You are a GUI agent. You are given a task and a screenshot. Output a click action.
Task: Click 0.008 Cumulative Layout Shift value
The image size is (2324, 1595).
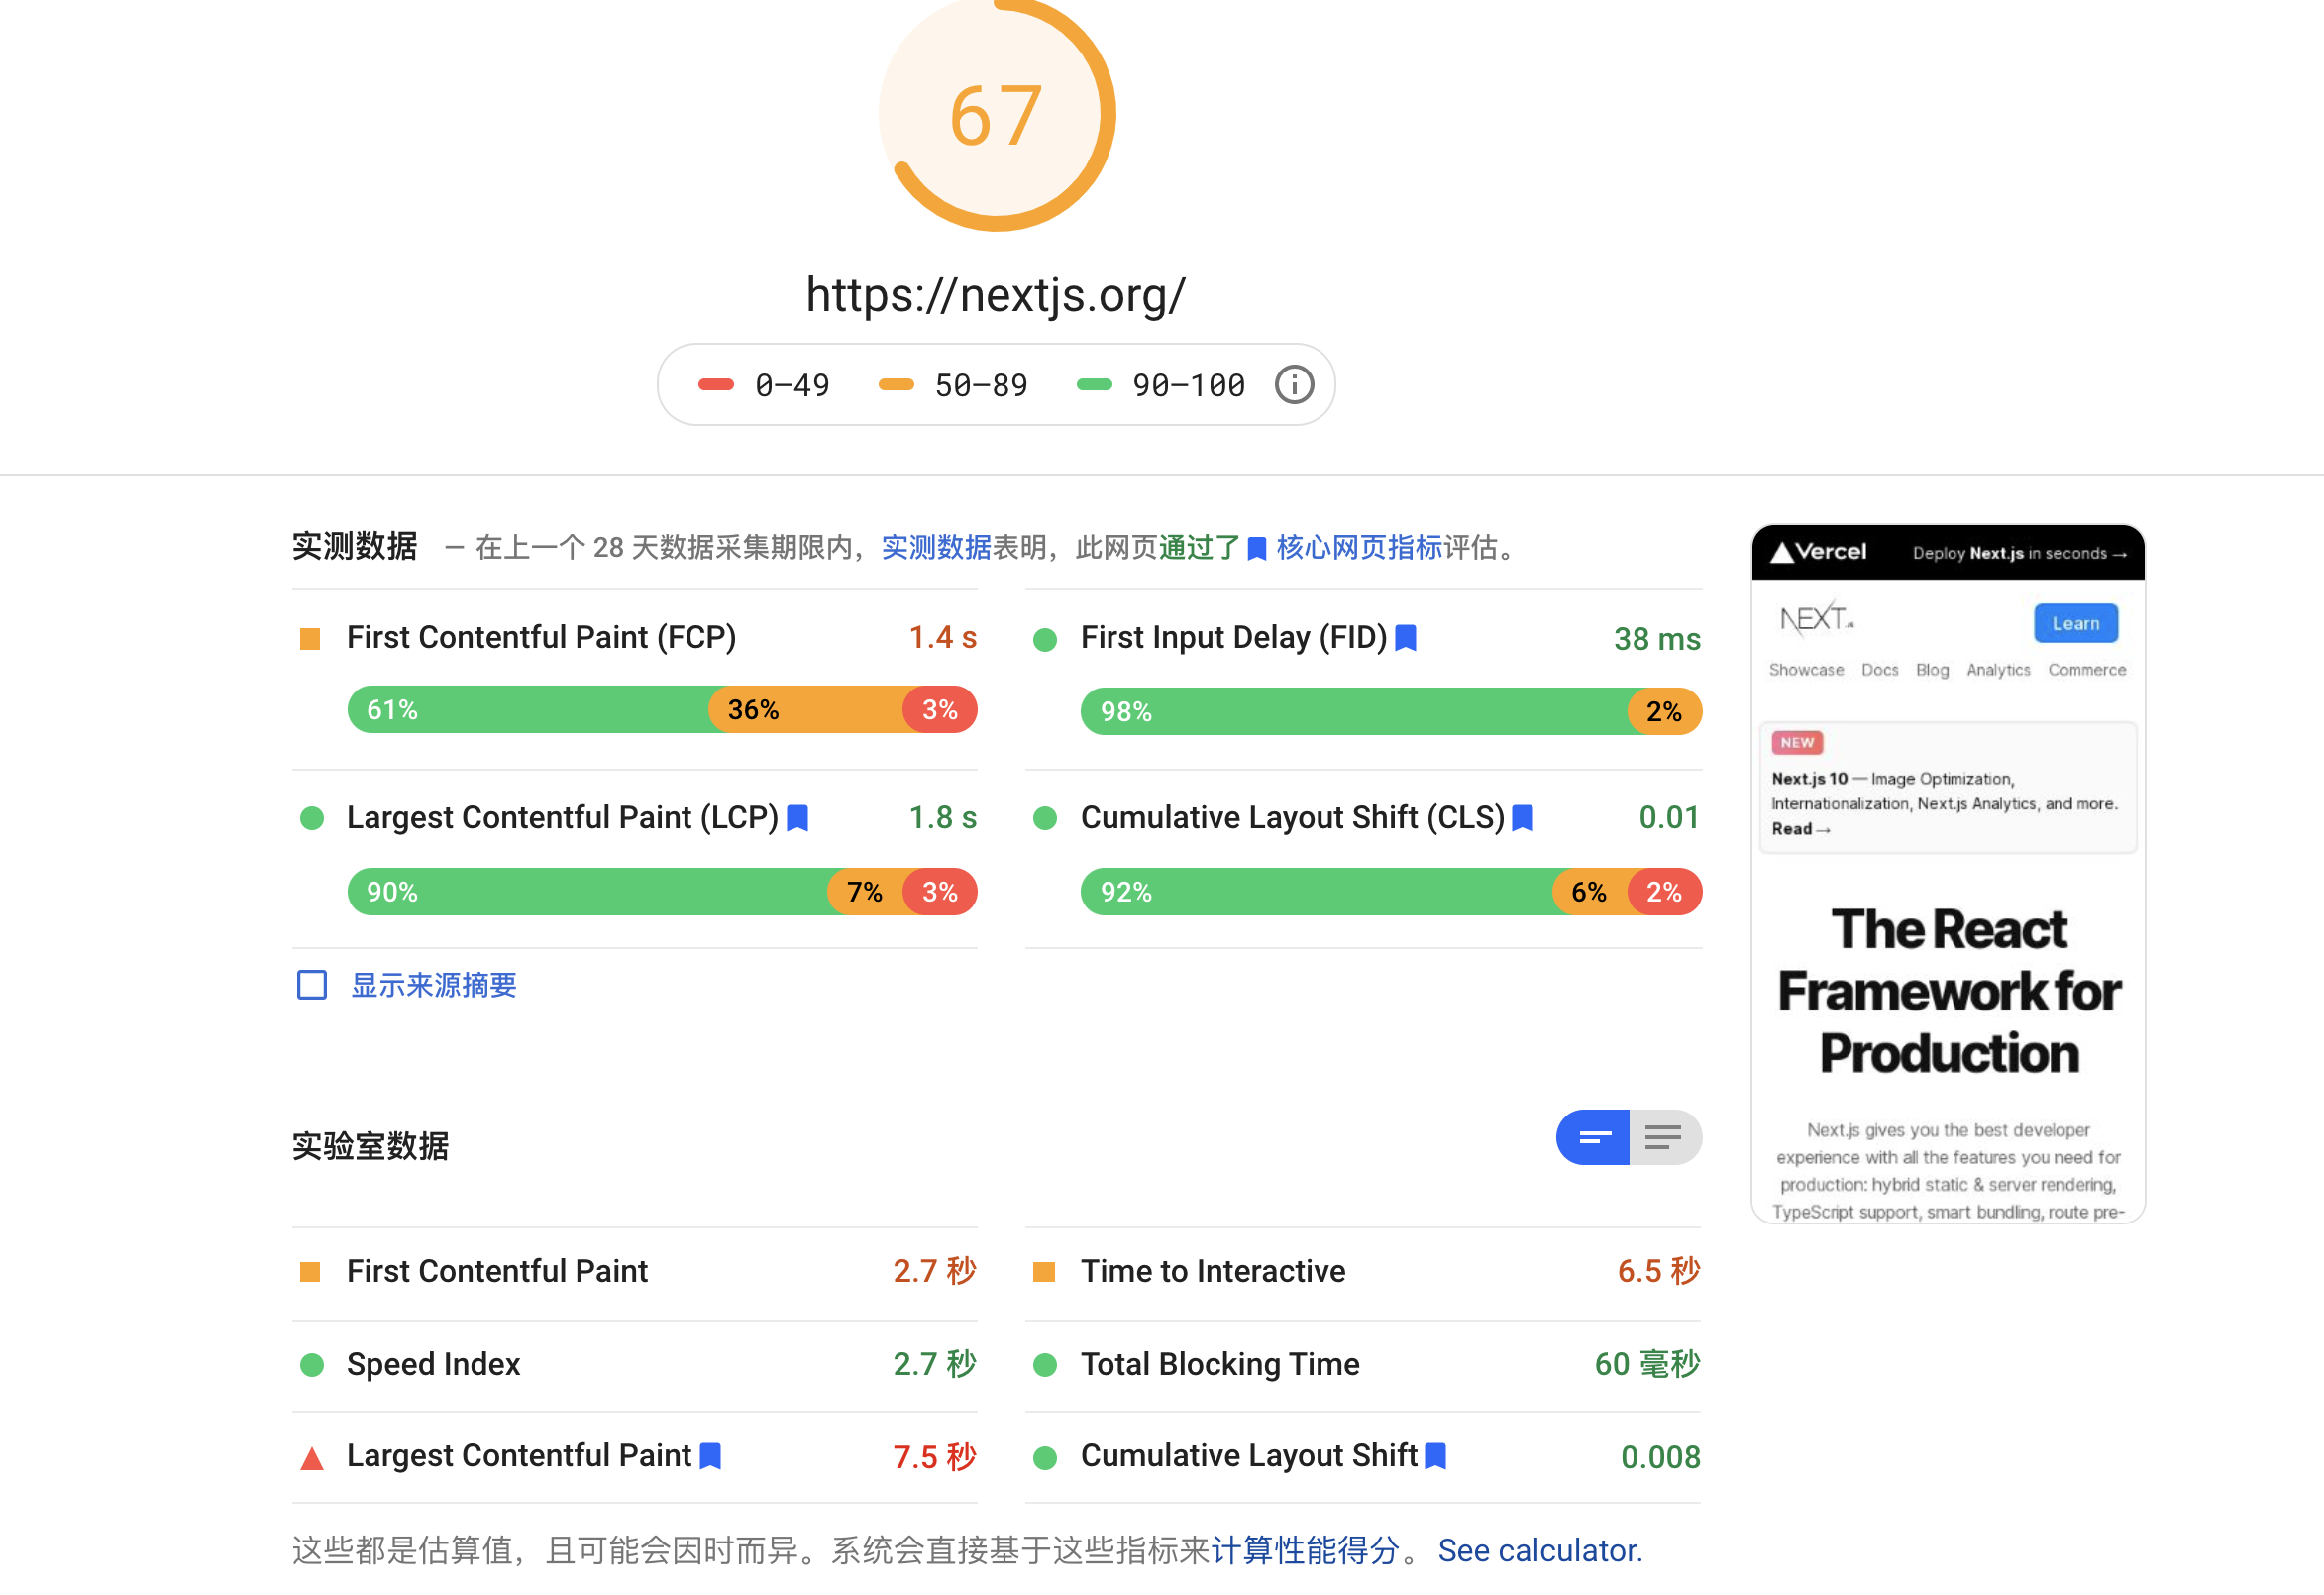pos(1660,1457)
